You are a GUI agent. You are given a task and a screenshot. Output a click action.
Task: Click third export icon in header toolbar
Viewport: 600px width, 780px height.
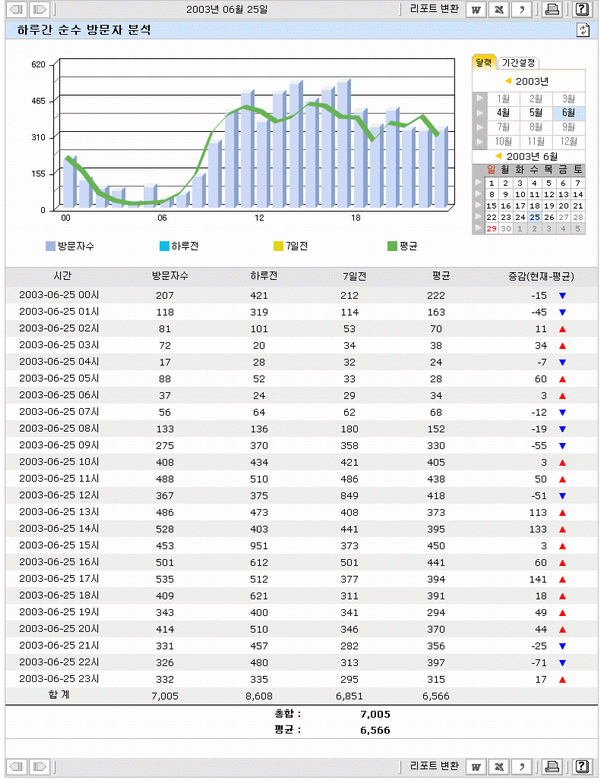pyautogui.click(x=521, y=9)
